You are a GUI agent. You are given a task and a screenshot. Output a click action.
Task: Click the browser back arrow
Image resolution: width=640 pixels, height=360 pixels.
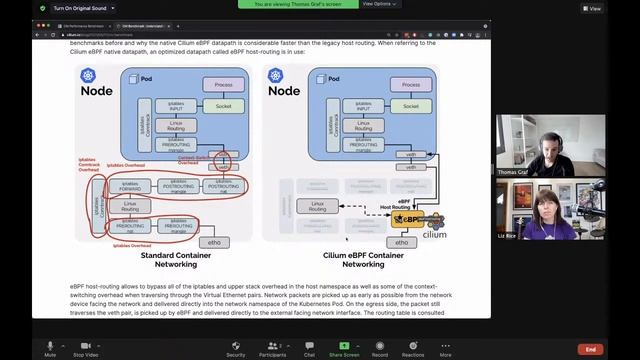(38, 35)
